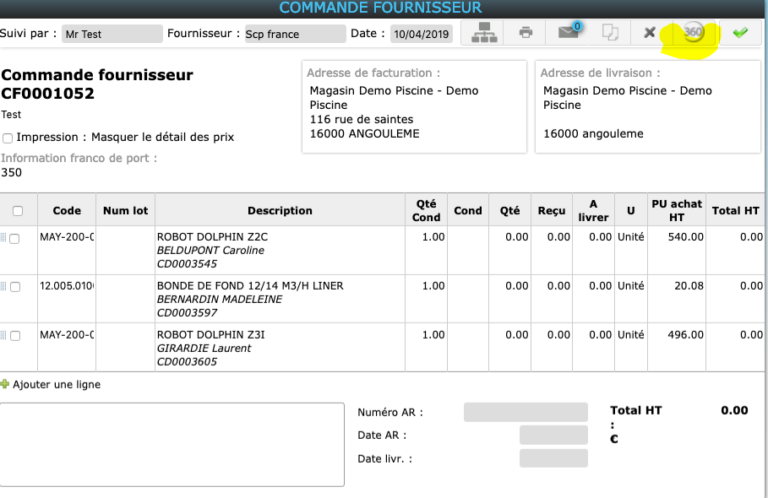Open the Date field showing 10/04/2019
This screenshot has width=768, height=498.
[421, 34]
